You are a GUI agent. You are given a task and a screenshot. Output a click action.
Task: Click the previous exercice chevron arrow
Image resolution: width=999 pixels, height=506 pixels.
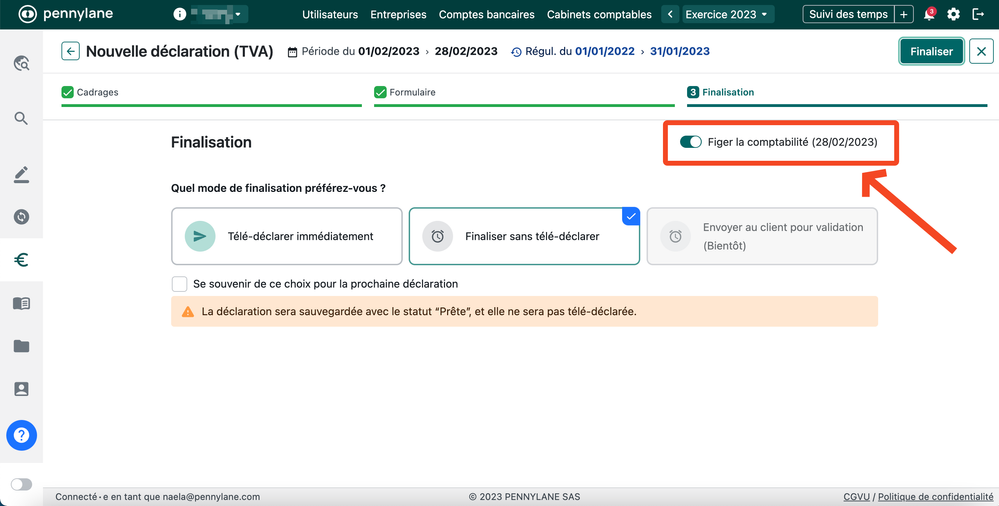670,15
